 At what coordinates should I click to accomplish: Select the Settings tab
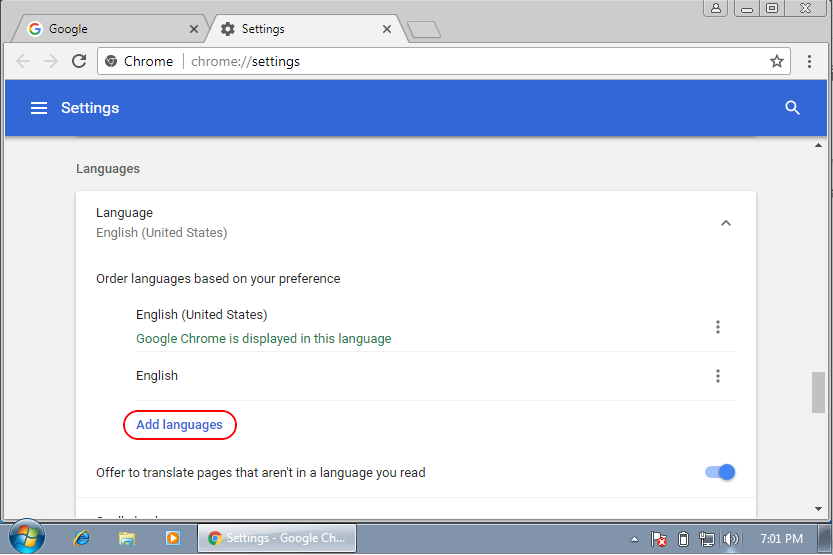tap(308, 29)
